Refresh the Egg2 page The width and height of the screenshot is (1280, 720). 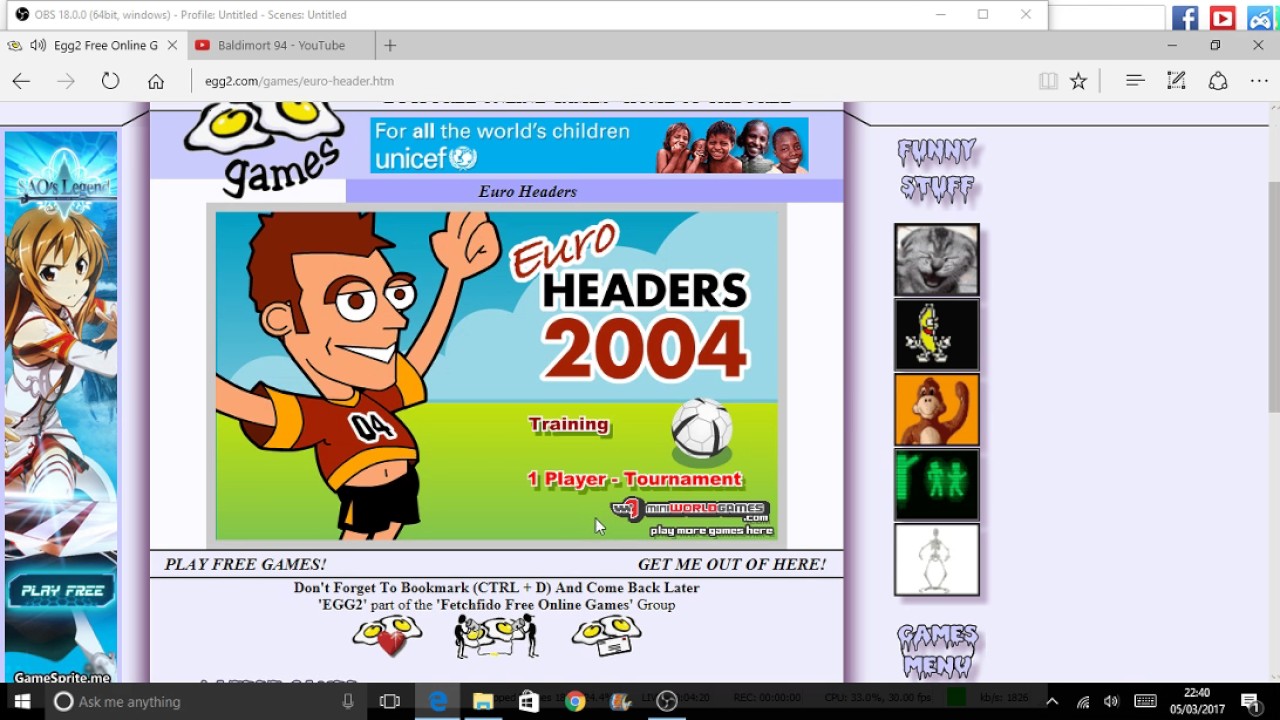coord(110,81)
